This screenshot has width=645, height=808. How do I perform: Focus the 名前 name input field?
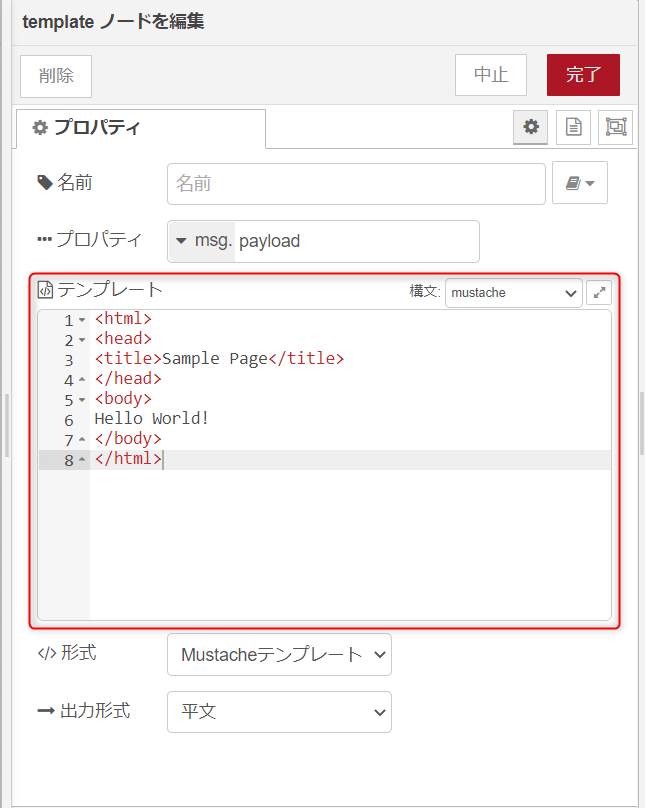[x=356, y=184]
